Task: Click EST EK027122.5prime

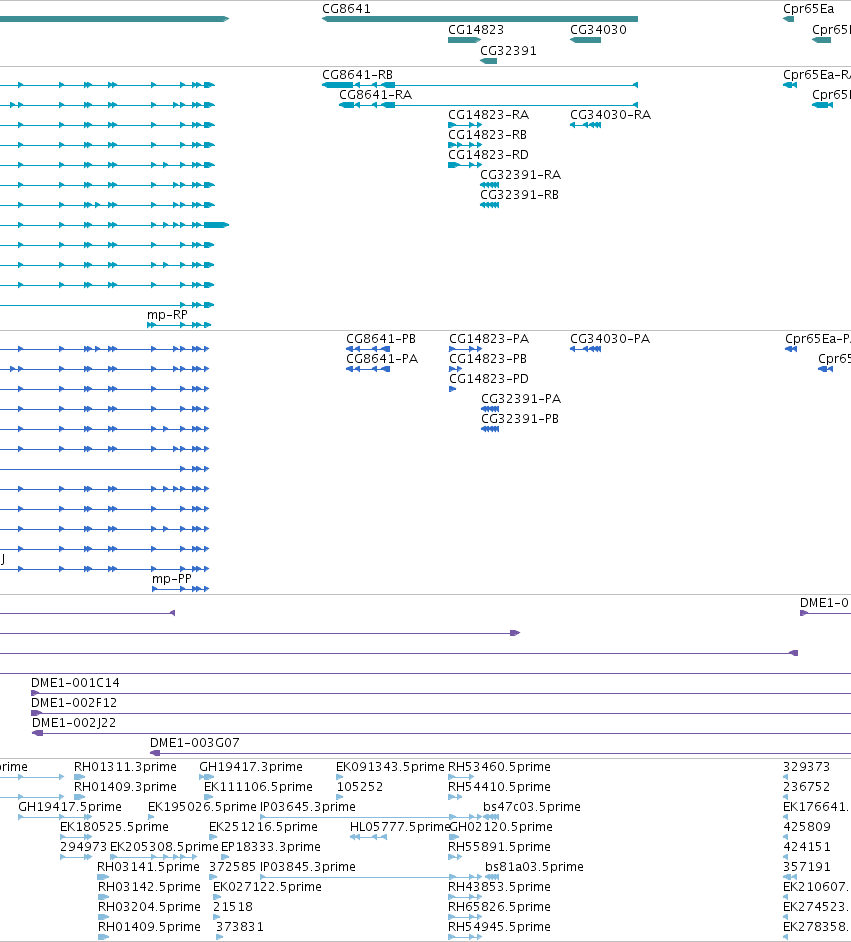Action: (267, 887)
